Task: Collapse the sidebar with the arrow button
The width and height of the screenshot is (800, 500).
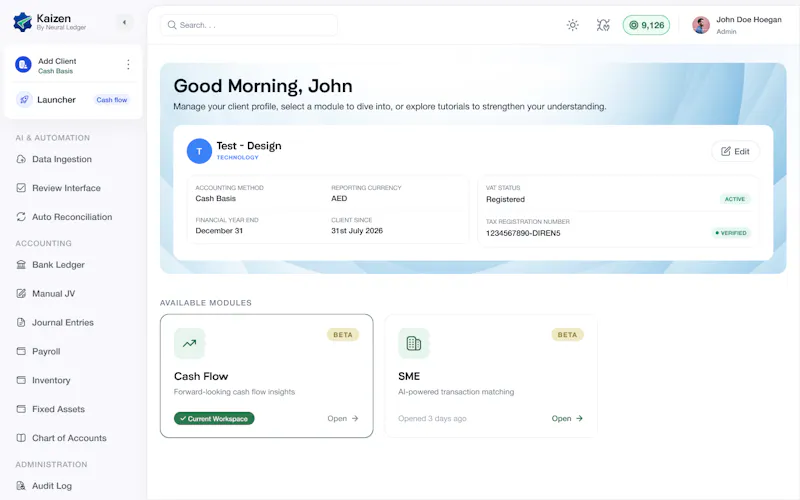Action: 124,22
